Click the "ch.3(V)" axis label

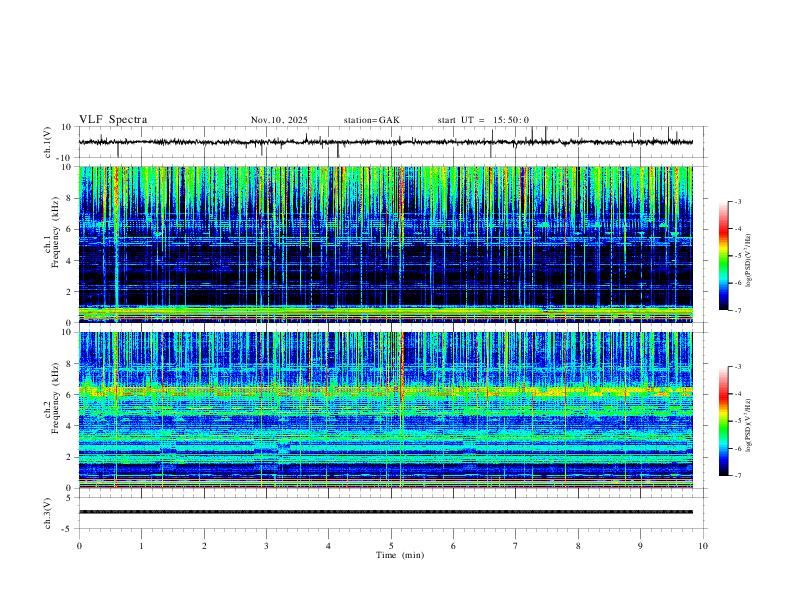point(48,513)
